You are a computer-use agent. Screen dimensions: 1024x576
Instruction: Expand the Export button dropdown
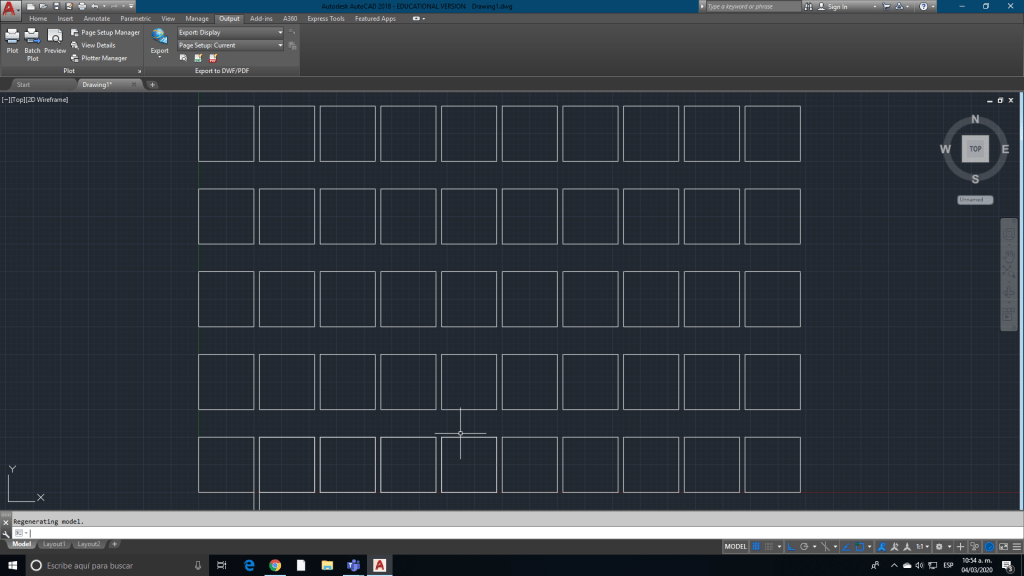point(159,57)
